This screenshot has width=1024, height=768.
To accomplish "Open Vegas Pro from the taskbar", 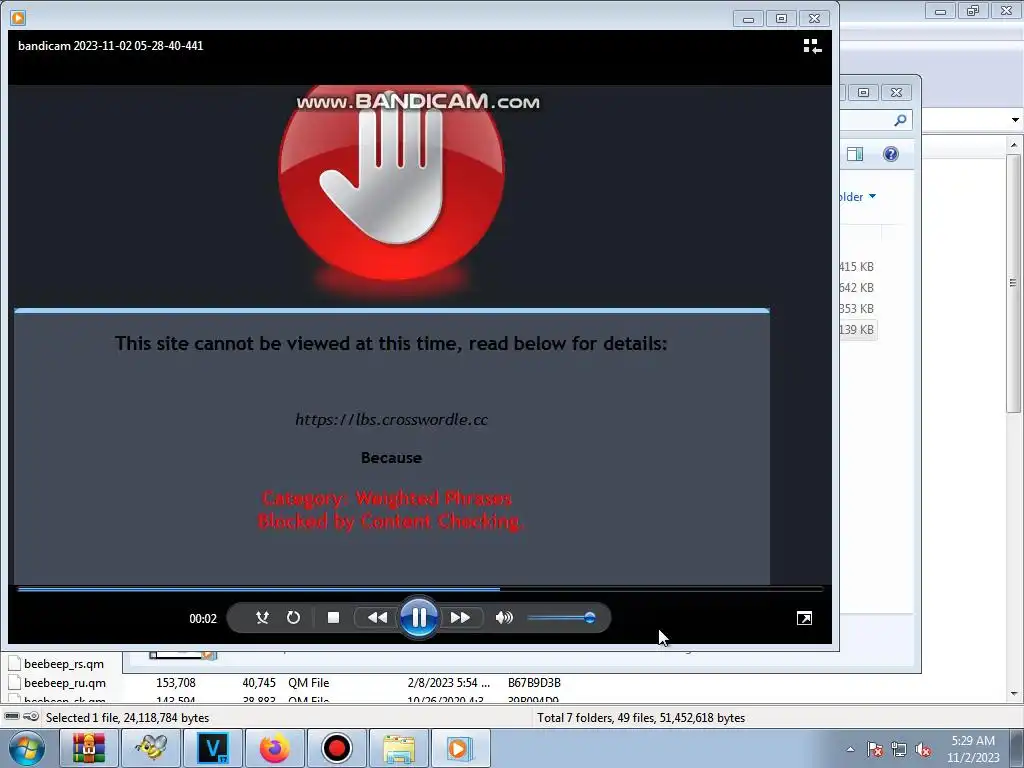I will click(x=213, y=748).
